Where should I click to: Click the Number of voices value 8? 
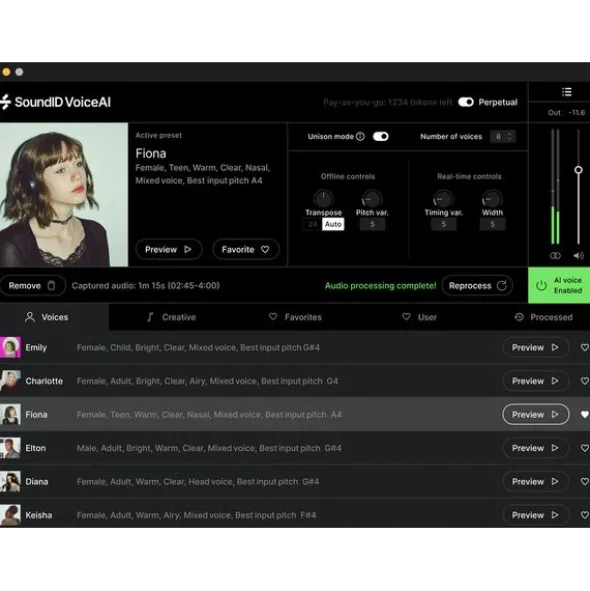(x=498, y=136)
